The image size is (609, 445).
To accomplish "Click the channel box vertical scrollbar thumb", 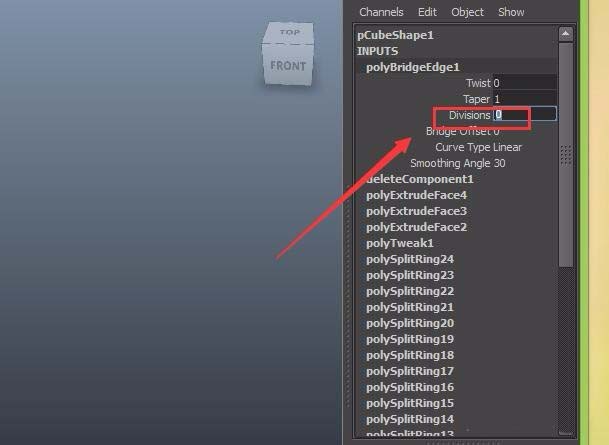I will coord(566,155).
